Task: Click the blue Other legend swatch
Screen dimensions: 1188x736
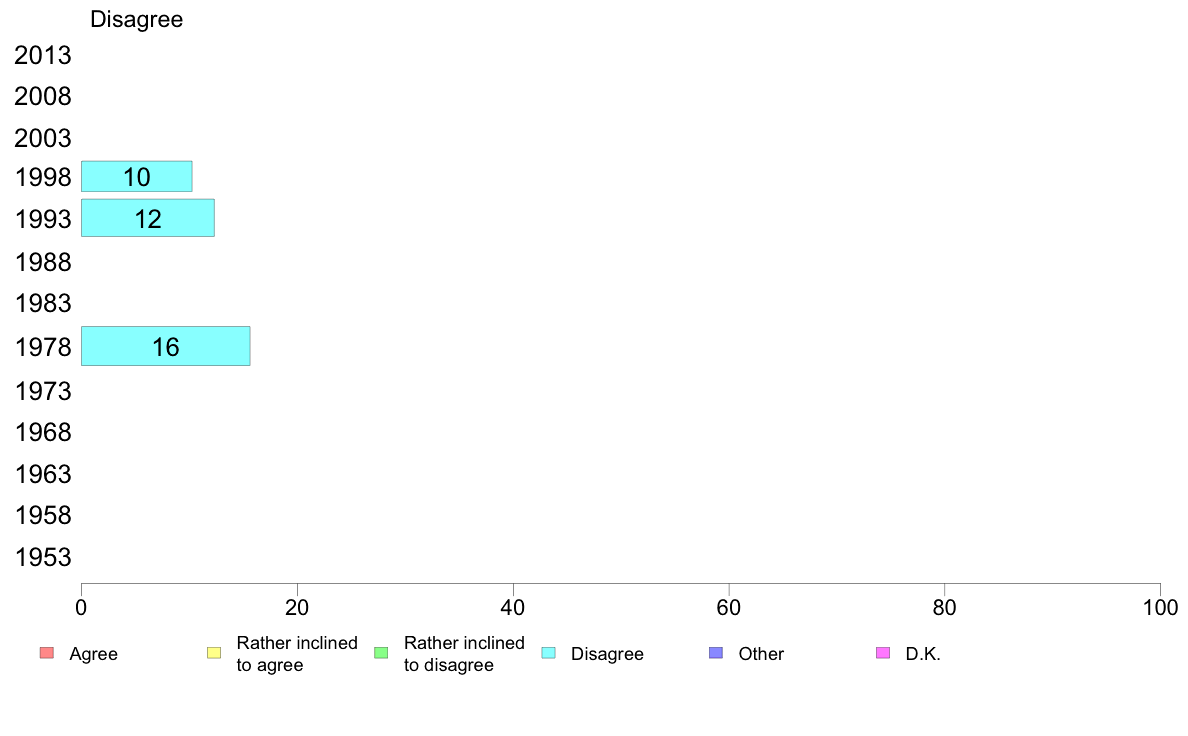Action: 716,653
